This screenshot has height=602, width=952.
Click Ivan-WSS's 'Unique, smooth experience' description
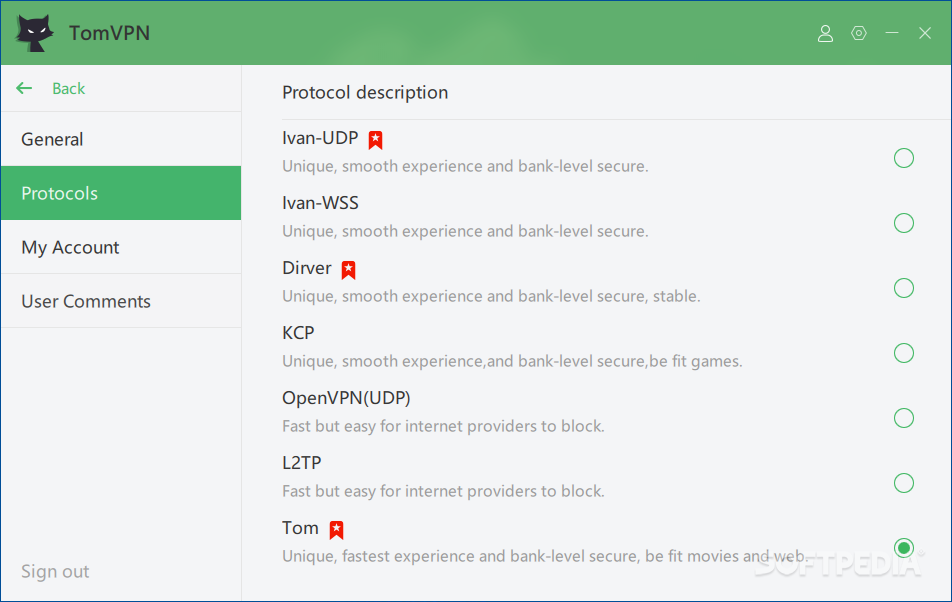[465, 232]
